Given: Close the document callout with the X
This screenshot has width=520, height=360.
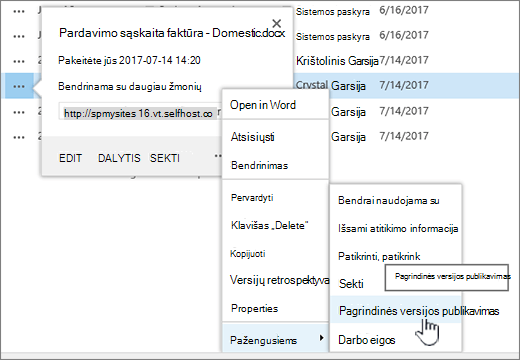Looking at the screenshot, I should 277,23.
